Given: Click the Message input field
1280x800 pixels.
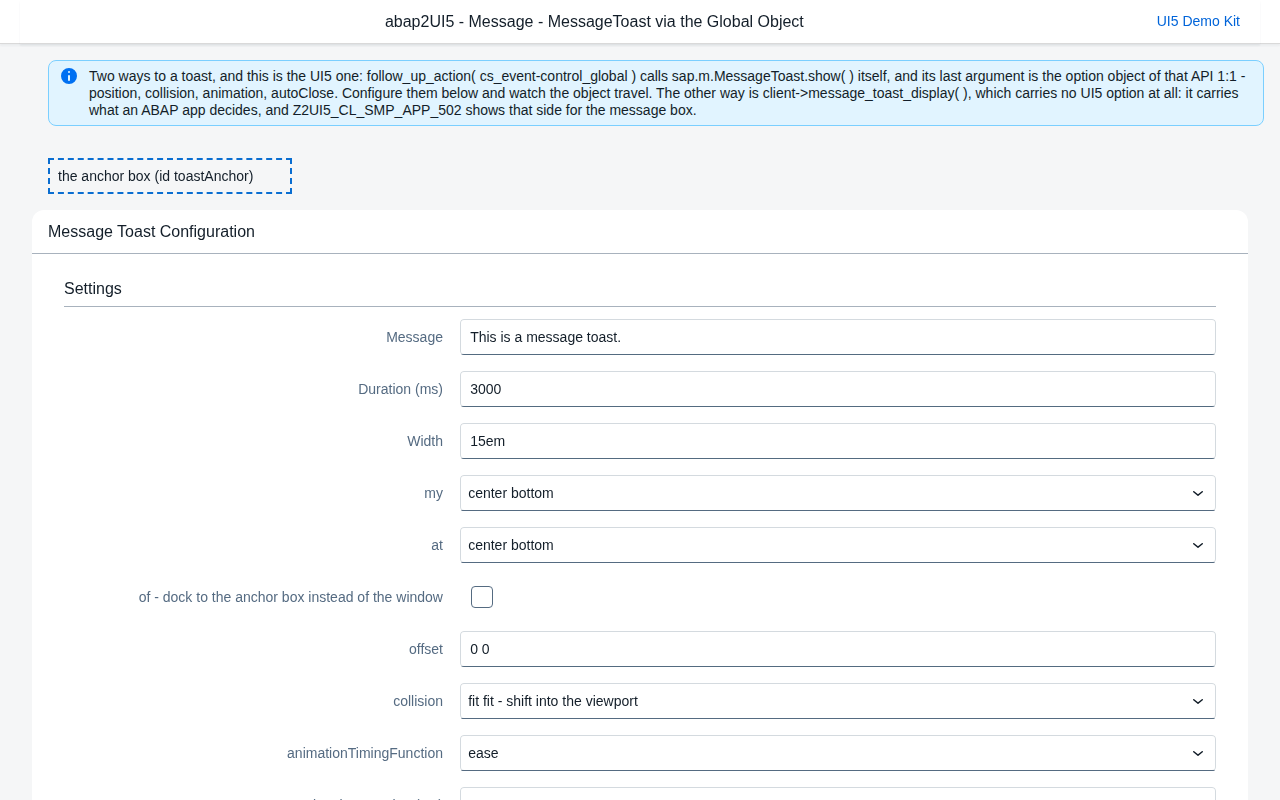Looking at the screenshot, I should (838, 337).
